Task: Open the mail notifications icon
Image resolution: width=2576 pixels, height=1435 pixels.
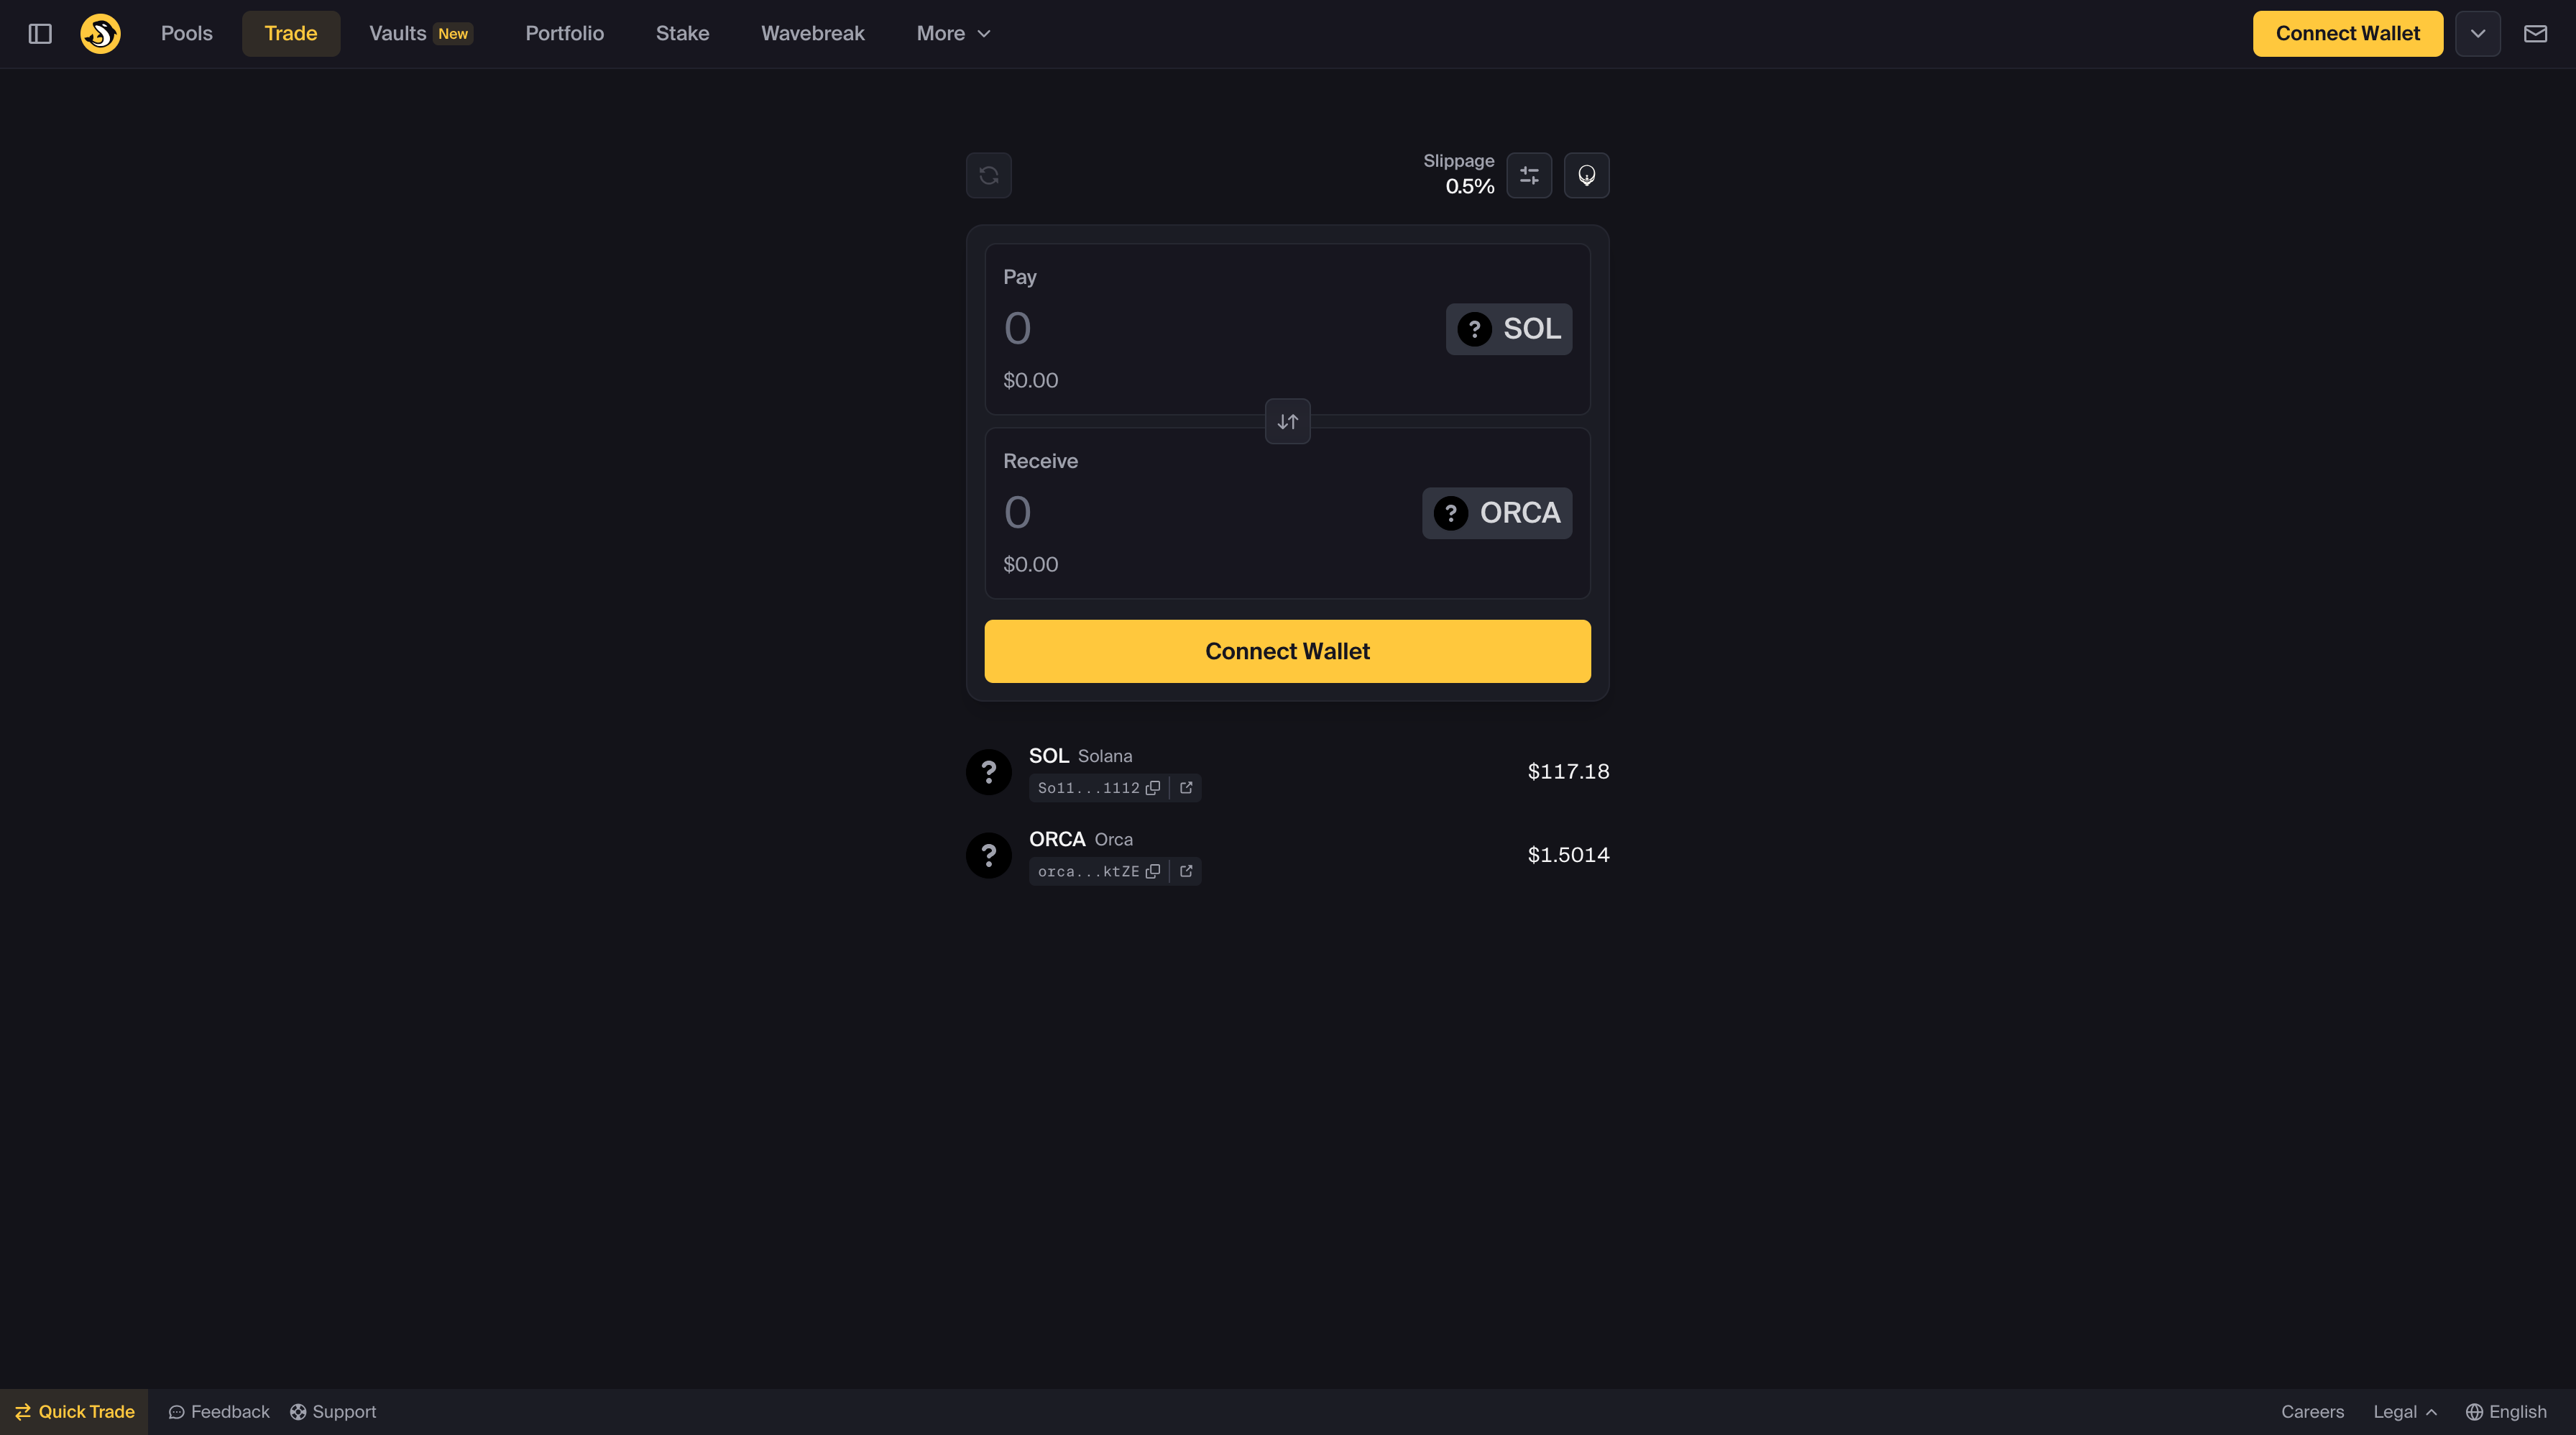Action: (2535, 34)
